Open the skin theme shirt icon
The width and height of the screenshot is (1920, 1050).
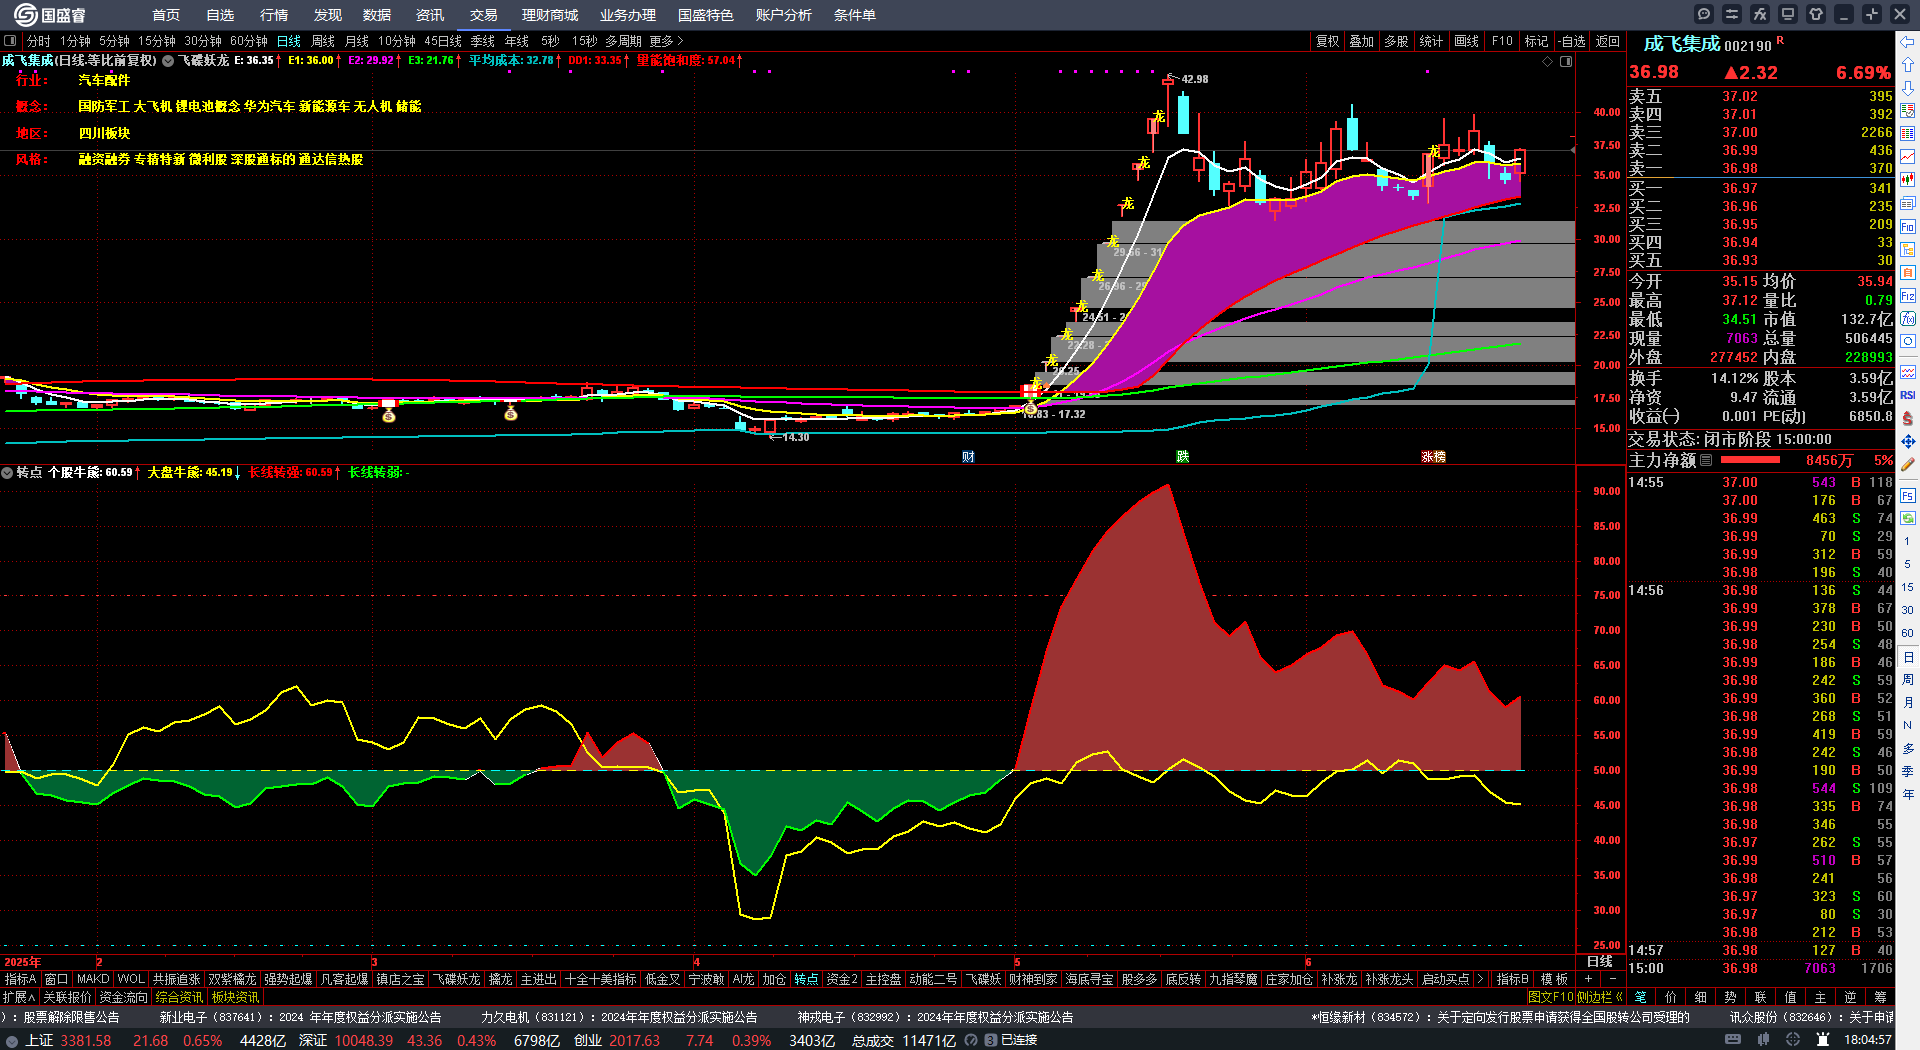(x=1816, y=14)
